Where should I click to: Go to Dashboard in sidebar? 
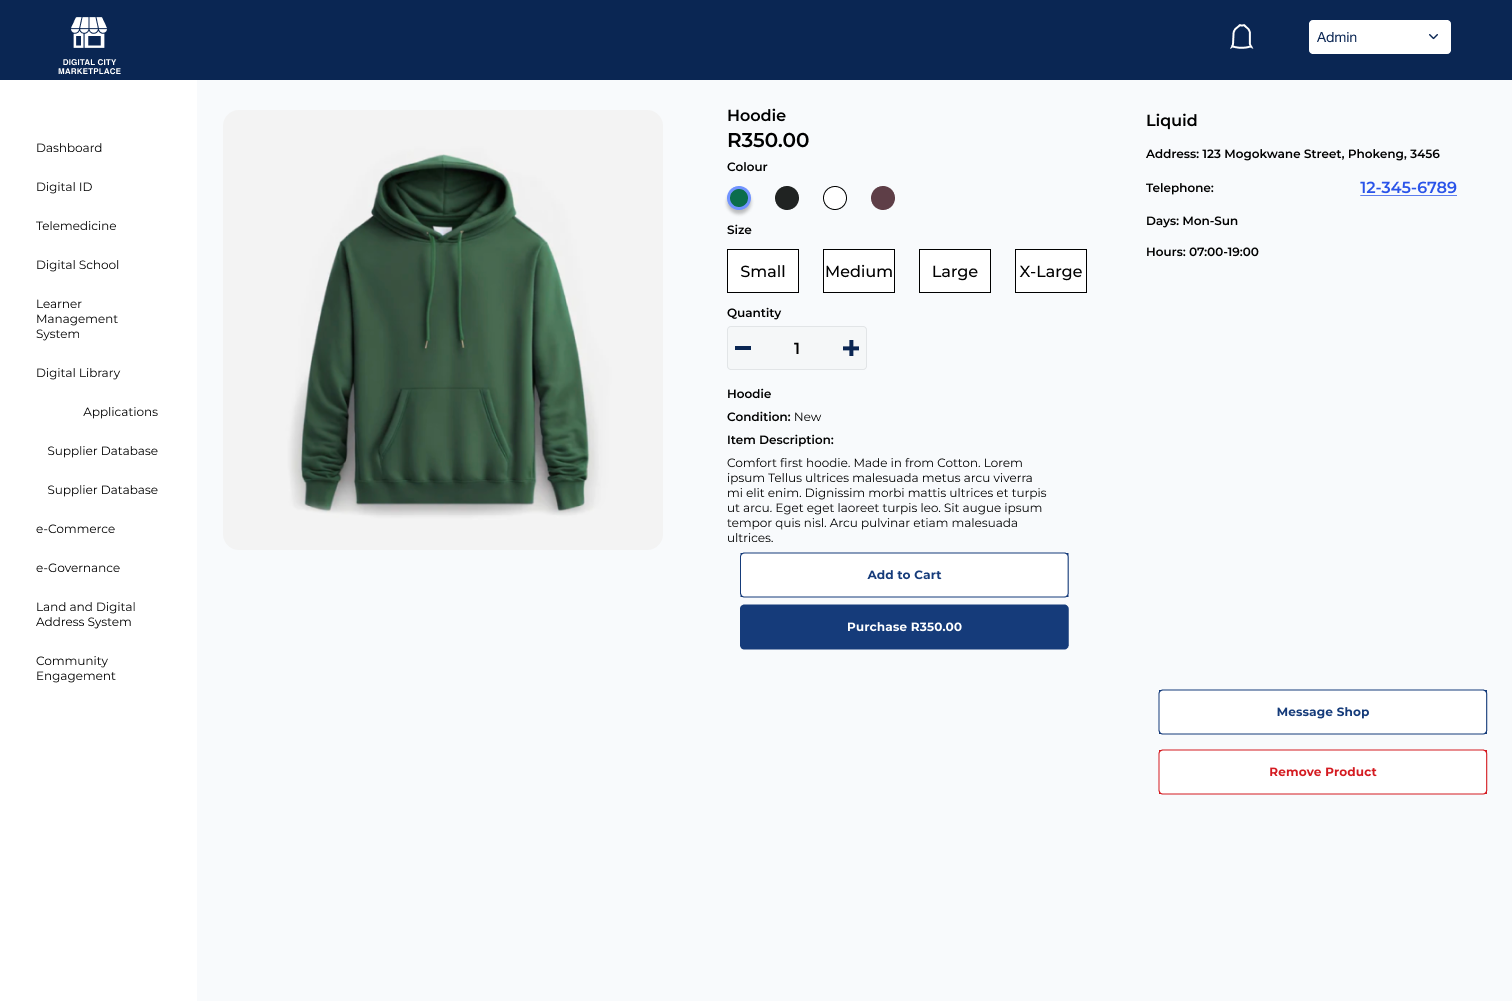(x=69, y=148)
